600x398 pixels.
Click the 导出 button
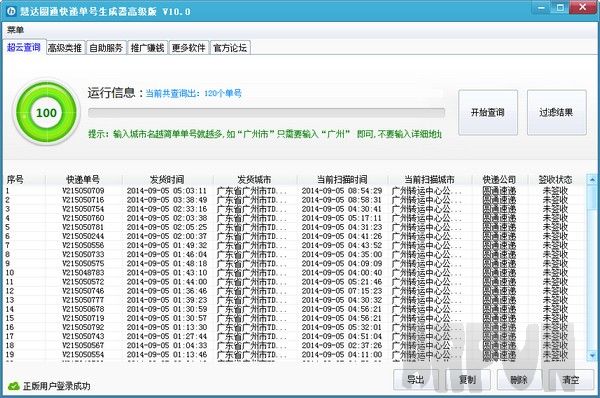click(416, 380)
